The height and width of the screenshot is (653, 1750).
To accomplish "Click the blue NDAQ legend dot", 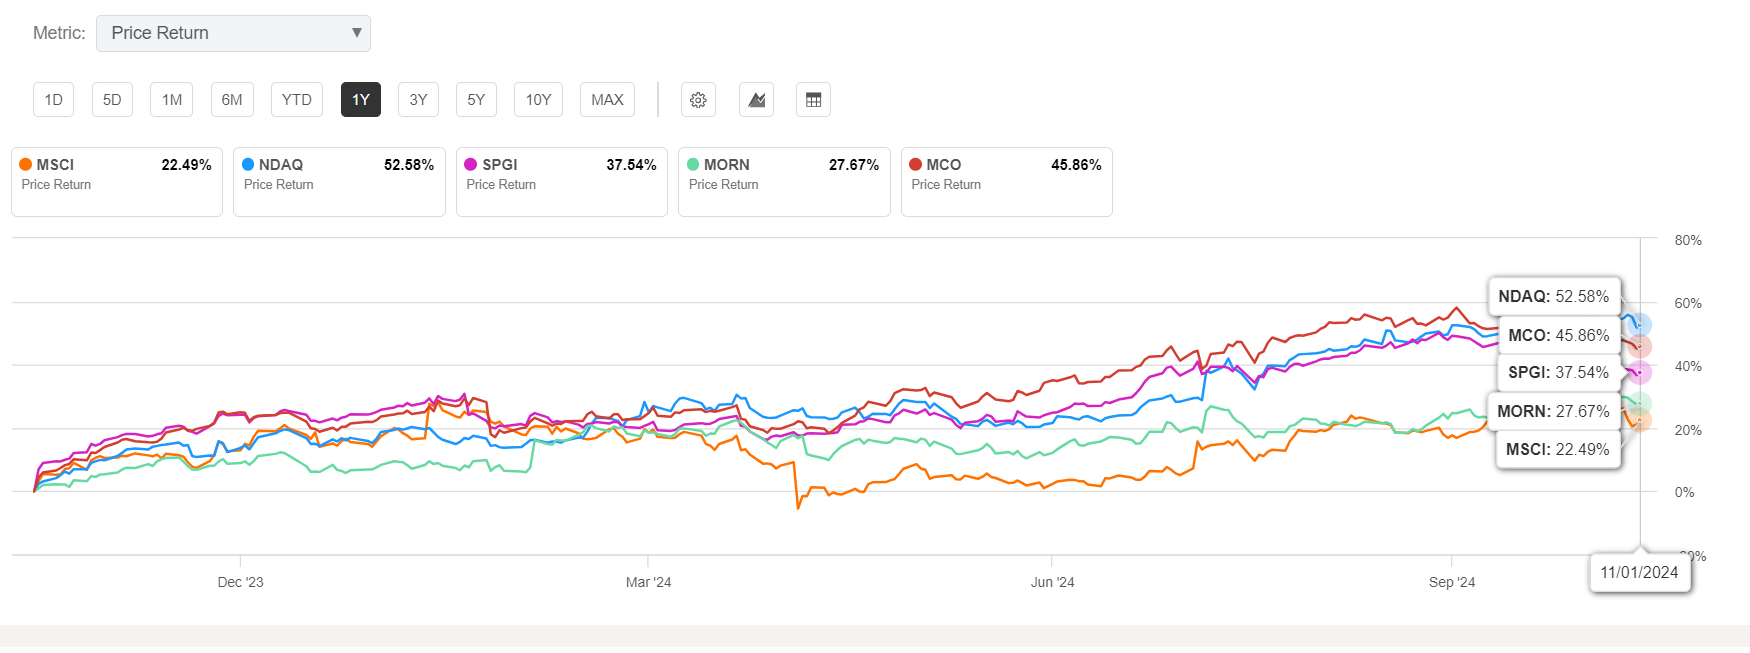I will point(248,165).
